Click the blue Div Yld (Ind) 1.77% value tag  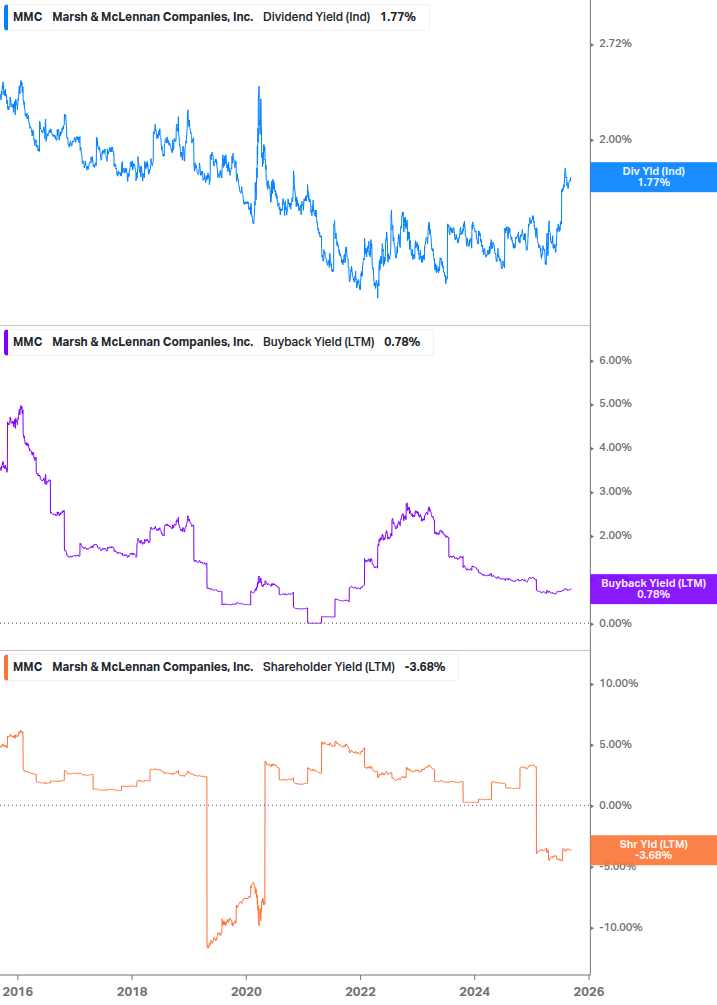[x=654, y=177]
